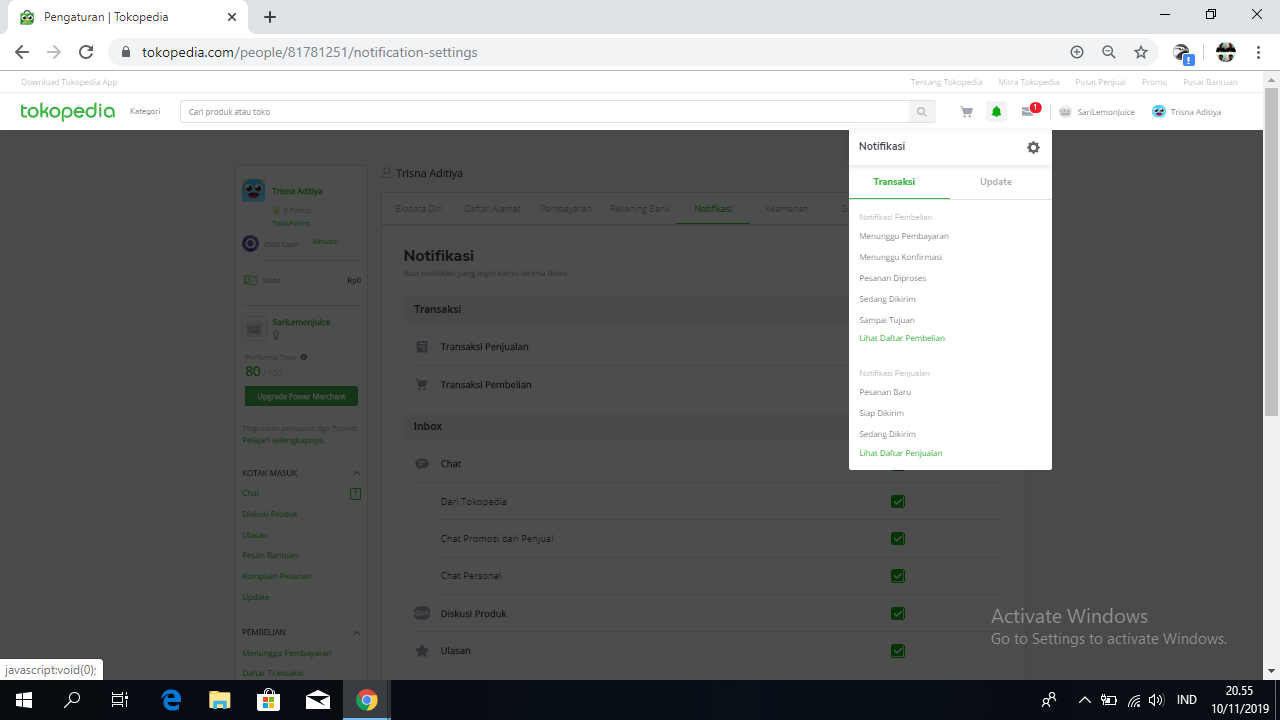Open Siap Dikirim in popup
This screenshot has width=1280, height=720.
(x=881, y=413)
